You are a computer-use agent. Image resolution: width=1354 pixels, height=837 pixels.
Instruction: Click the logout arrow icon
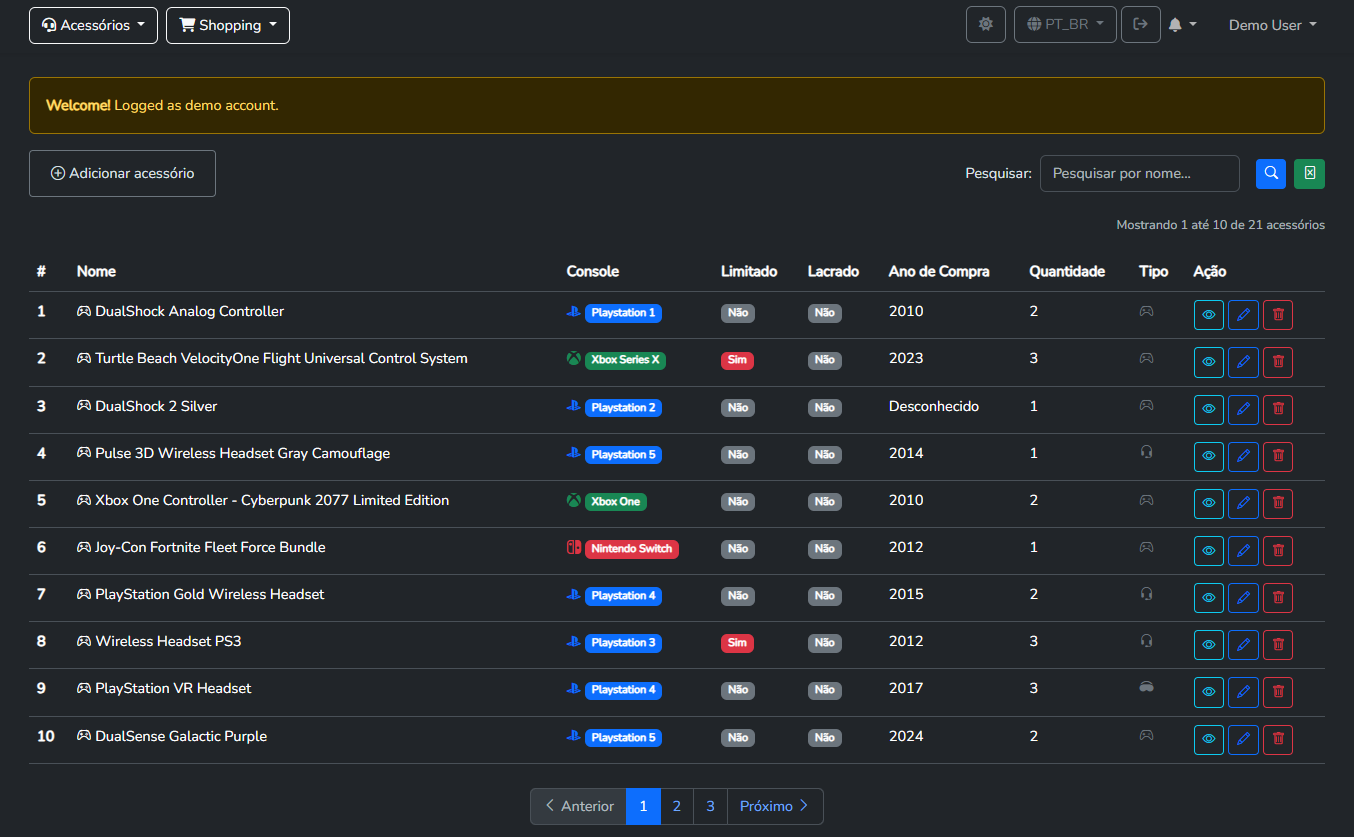tap(1140, 25)
